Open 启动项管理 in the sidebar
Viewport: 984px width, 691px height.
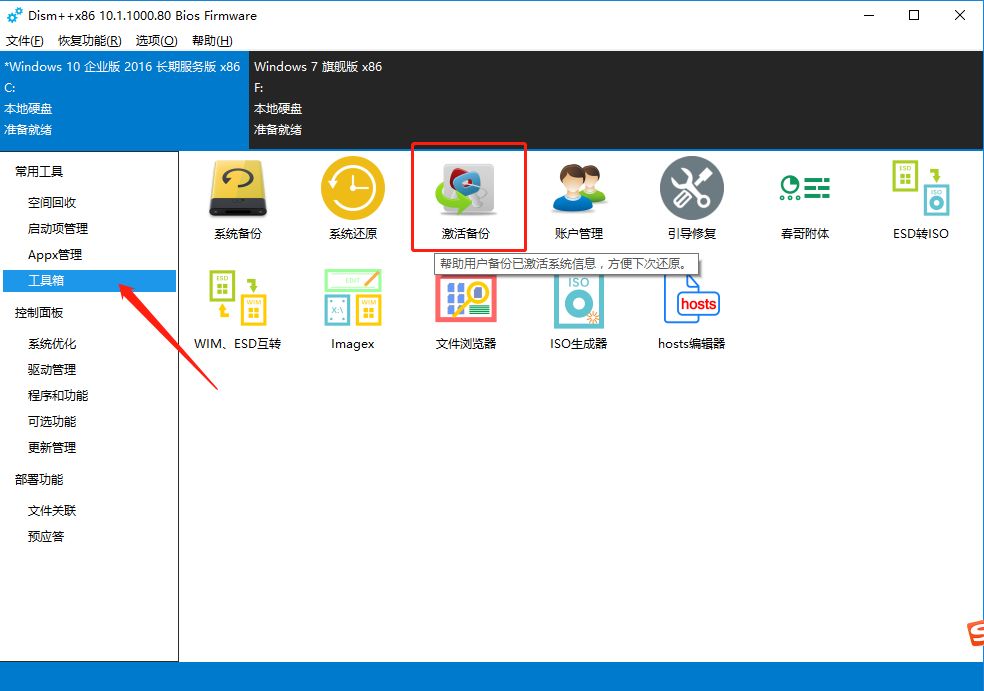[58, 228]
